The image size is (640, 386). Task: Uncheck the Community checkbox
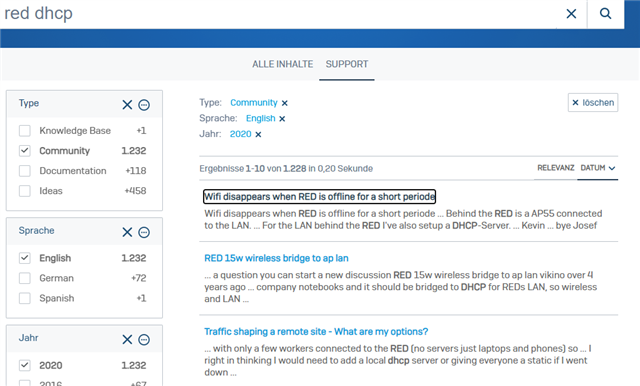pos(25,151)
